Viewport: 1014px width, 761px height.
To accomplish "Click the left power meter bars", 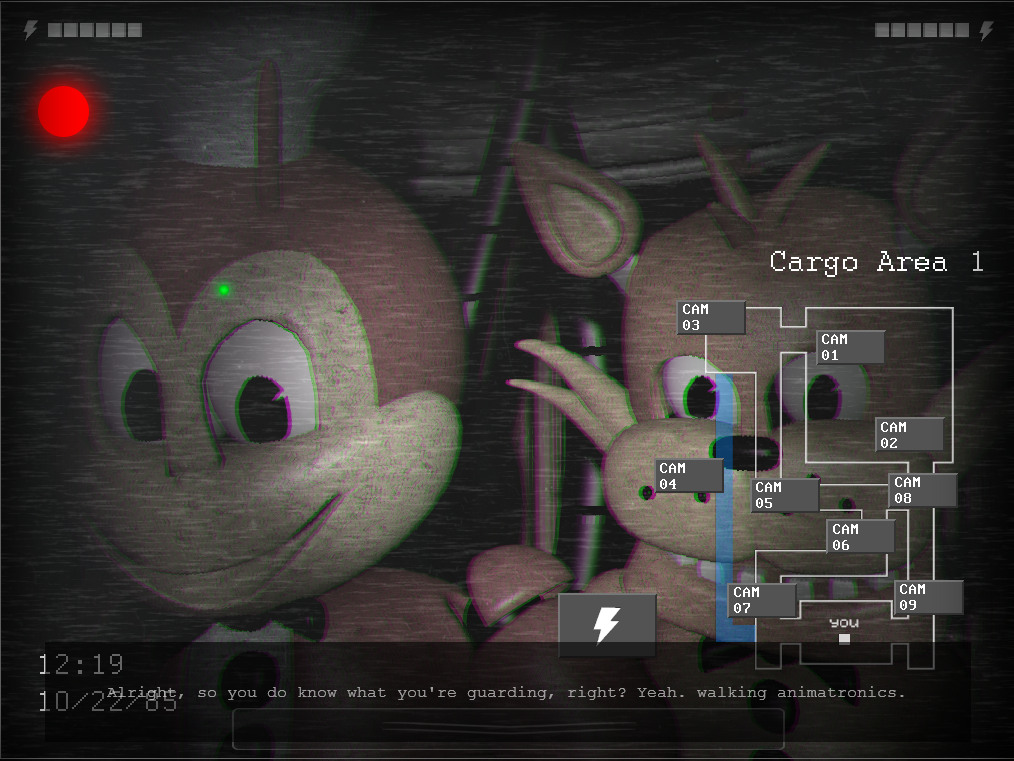I will [x=94, y=30].
